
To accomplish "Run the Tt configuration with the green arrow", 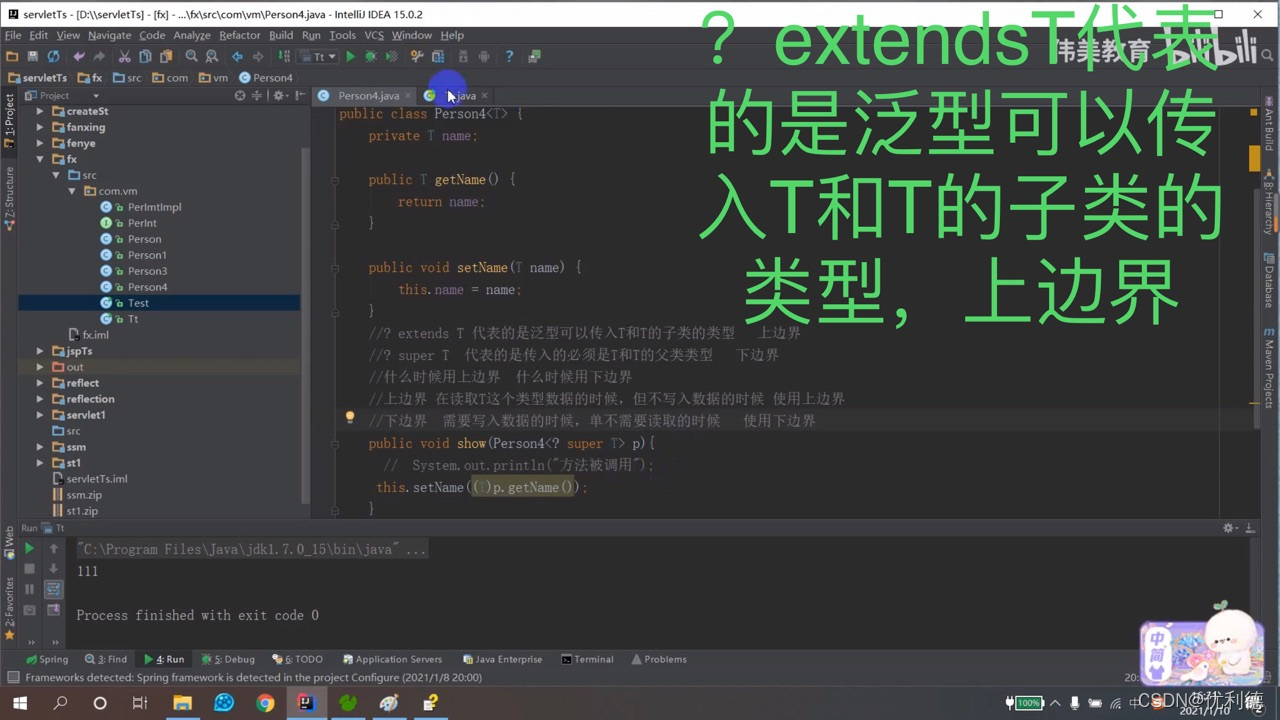I will (x=349, y=56).
